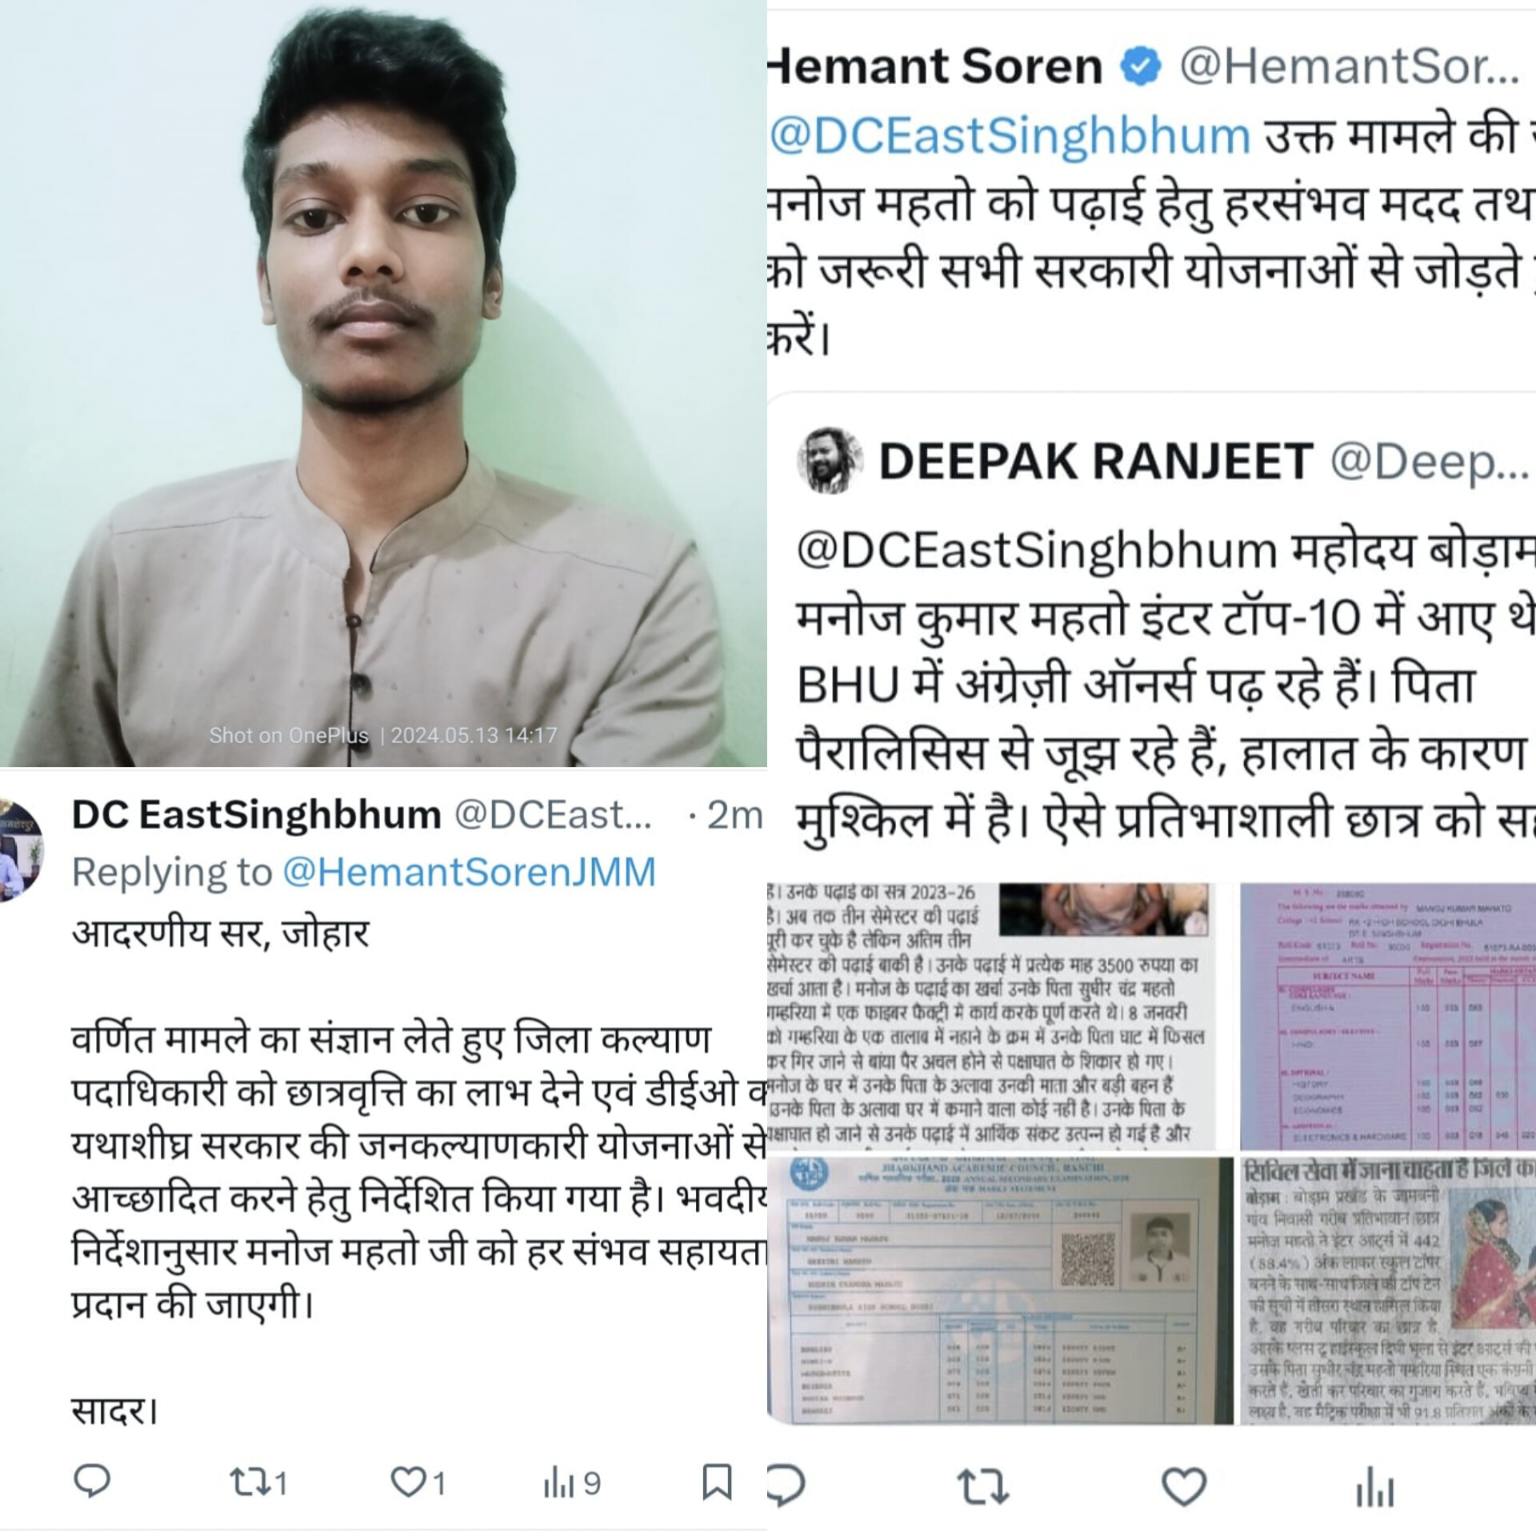This screenshot has width=1536, height=1536.
Task: Reply to Hemant Soren's tweet
Action: pyautogui.click(x=785, y=1487)
